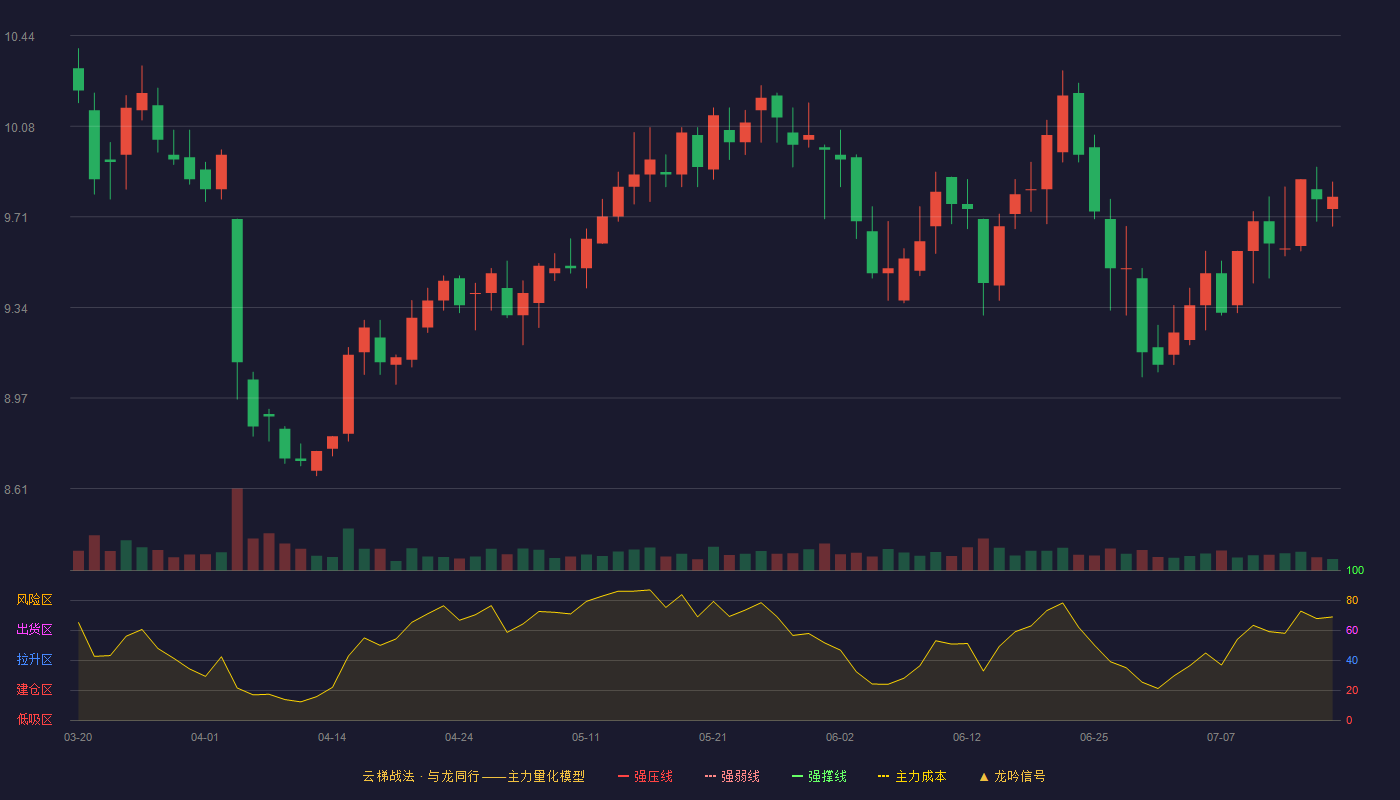Click the 03-20 date axis label
1400x800 pixels.
(78, 737)
